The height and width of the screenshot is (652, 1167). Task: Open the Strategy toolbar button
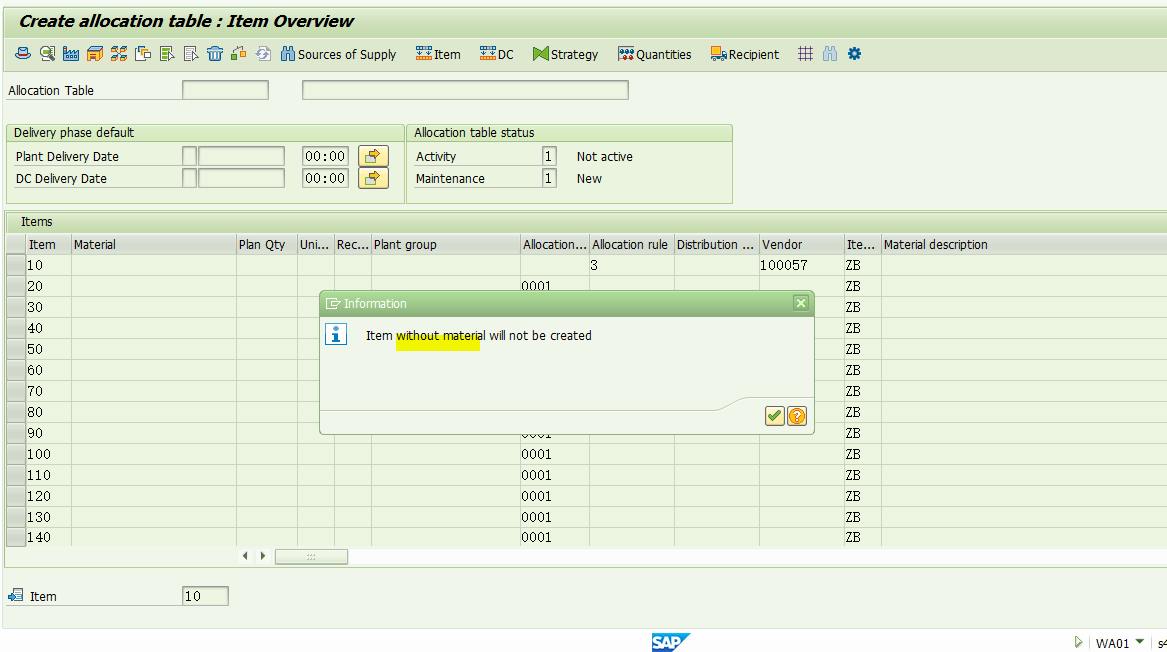click(x=566, y=54)
